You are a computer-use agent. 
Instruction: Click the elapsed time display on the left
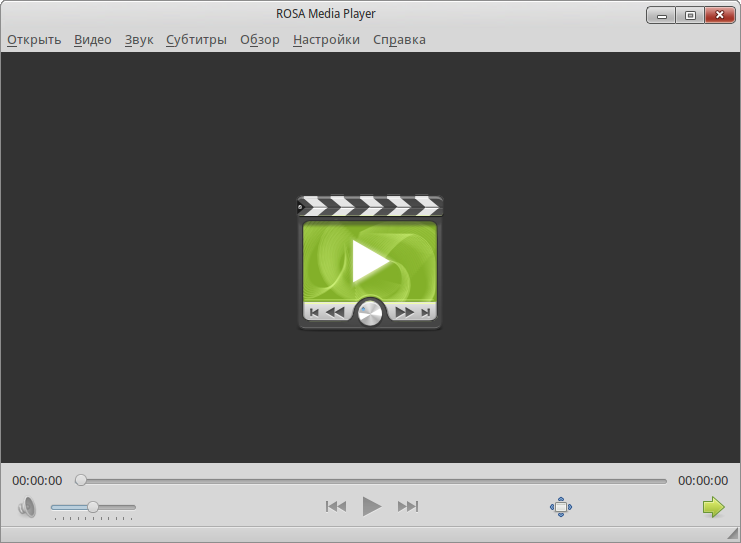coord(37,481)
